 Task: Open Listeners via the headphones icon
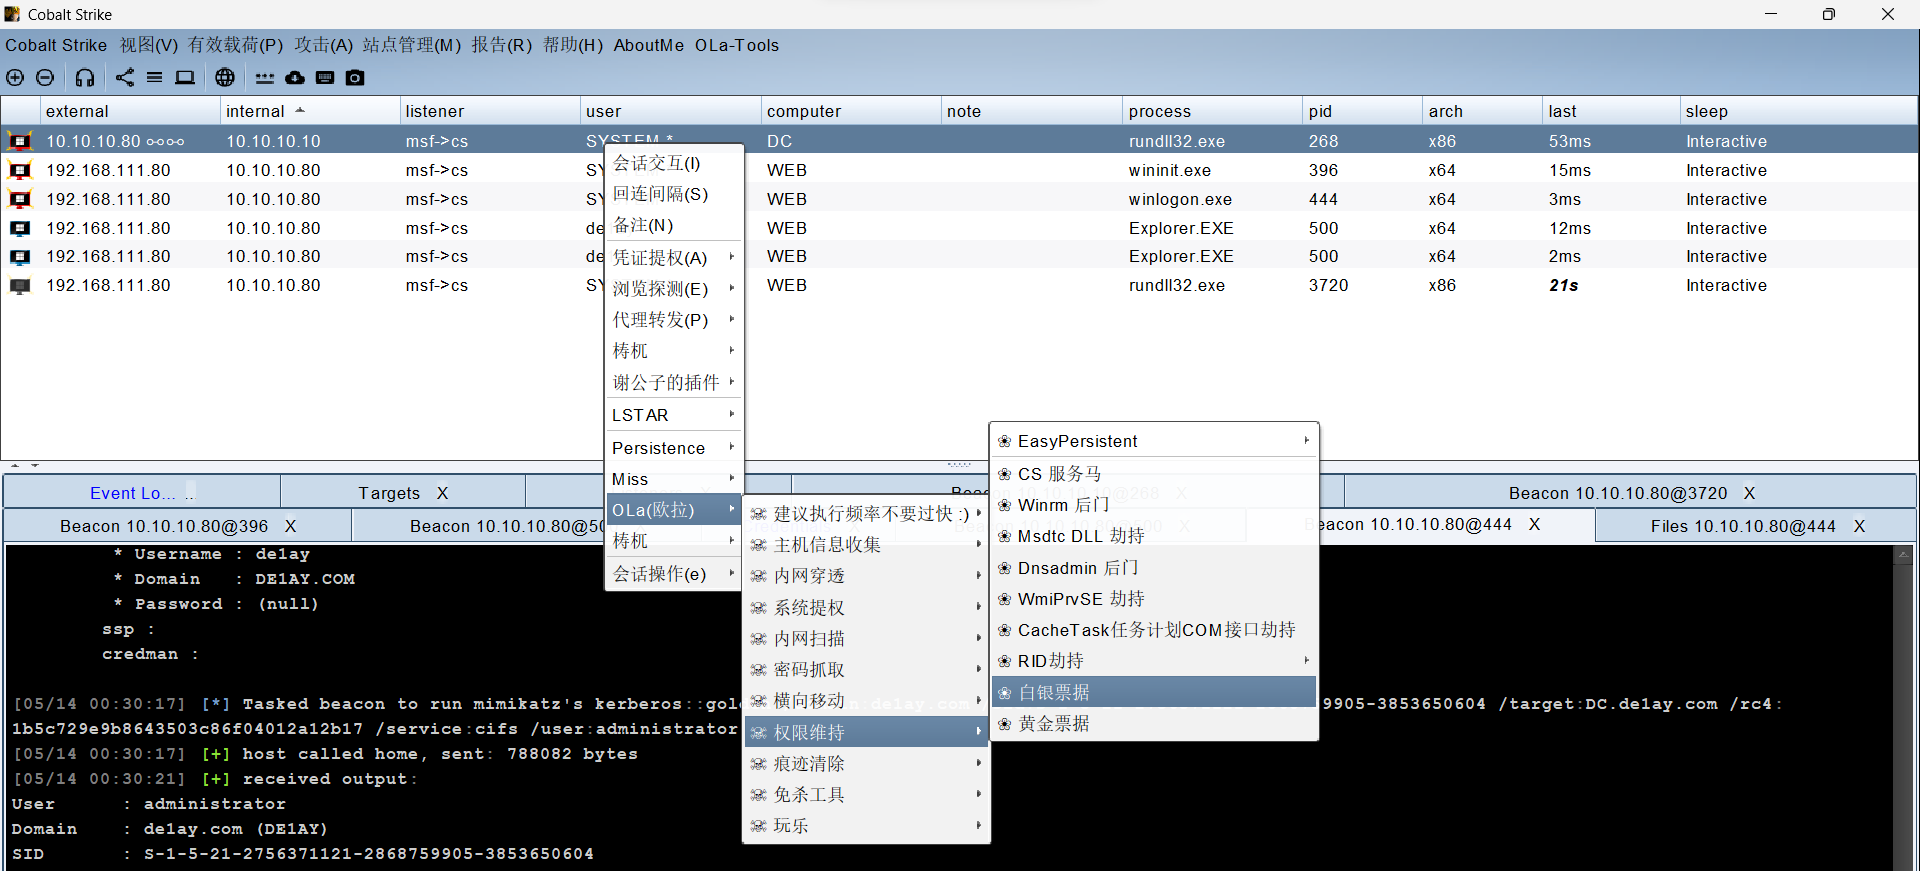[x=85, y=77]
